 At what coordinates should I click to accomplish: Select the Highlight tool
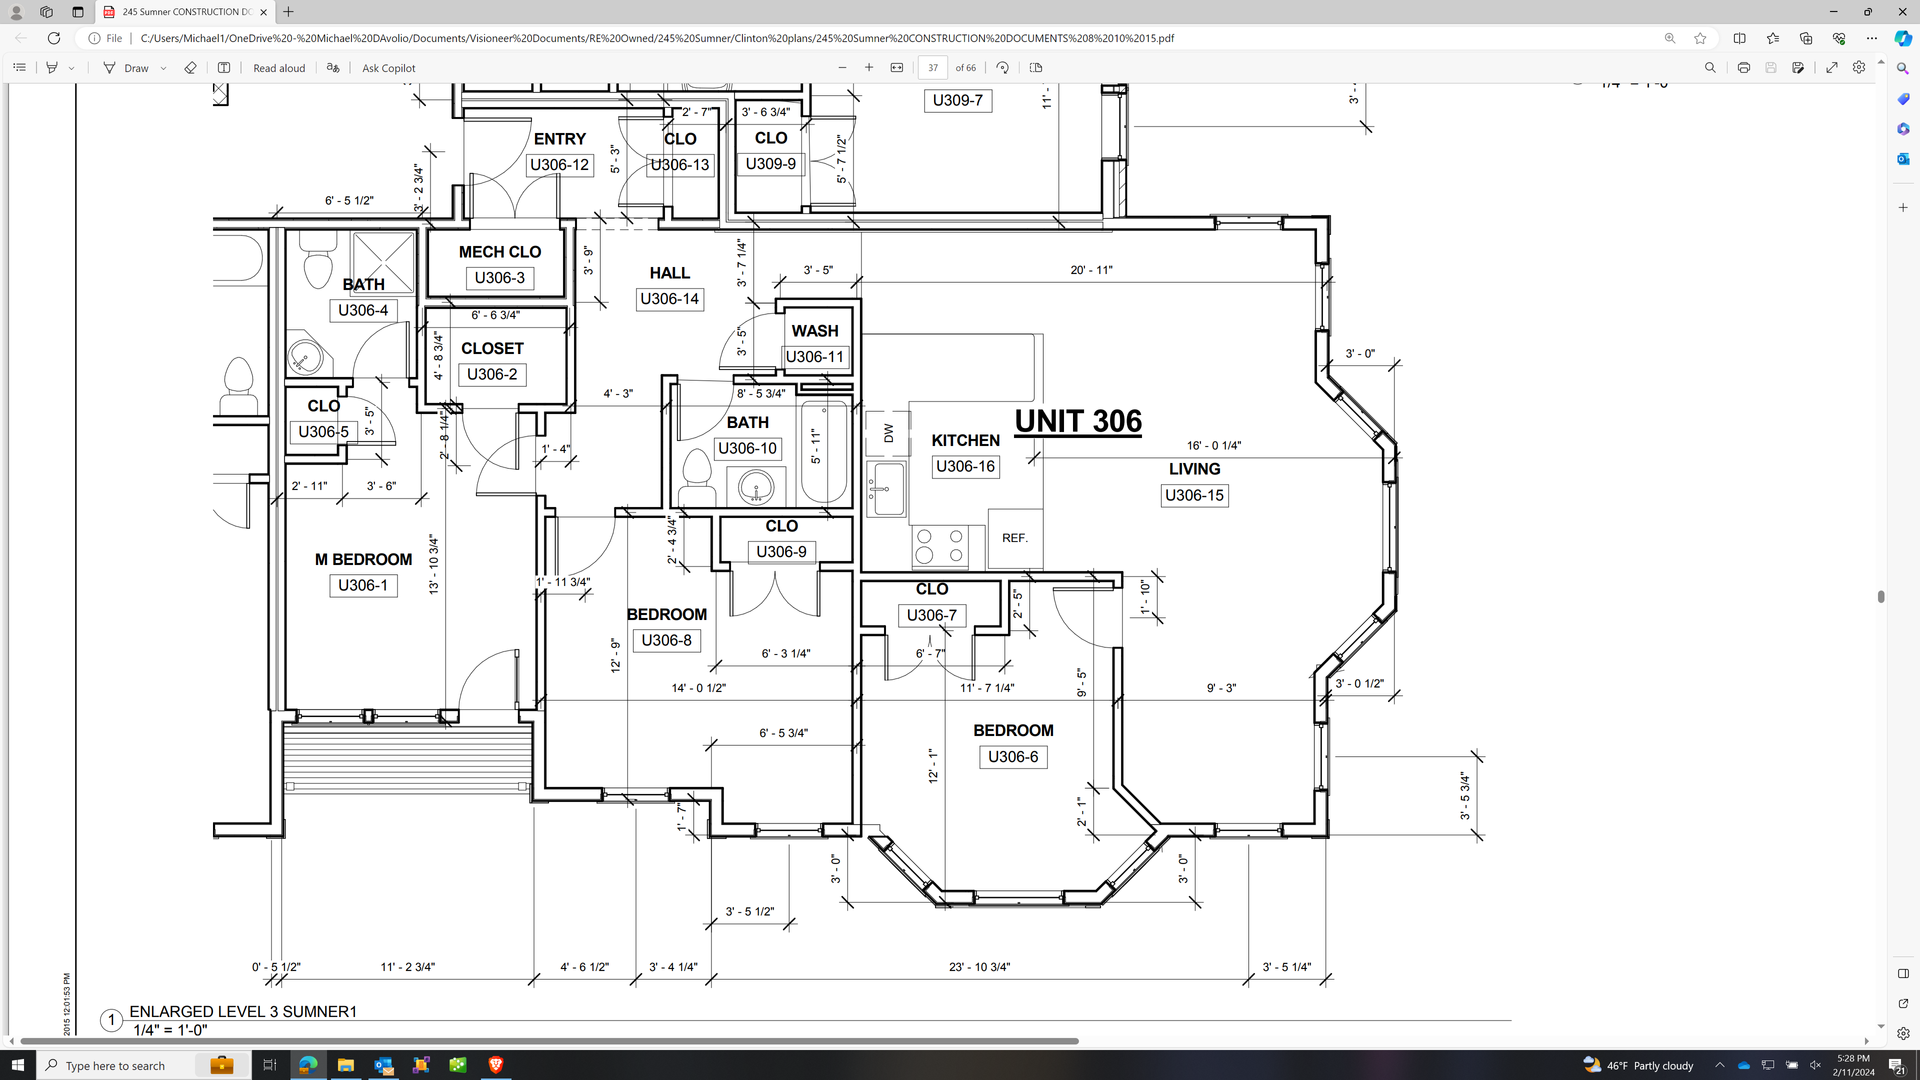pos(52,68)
